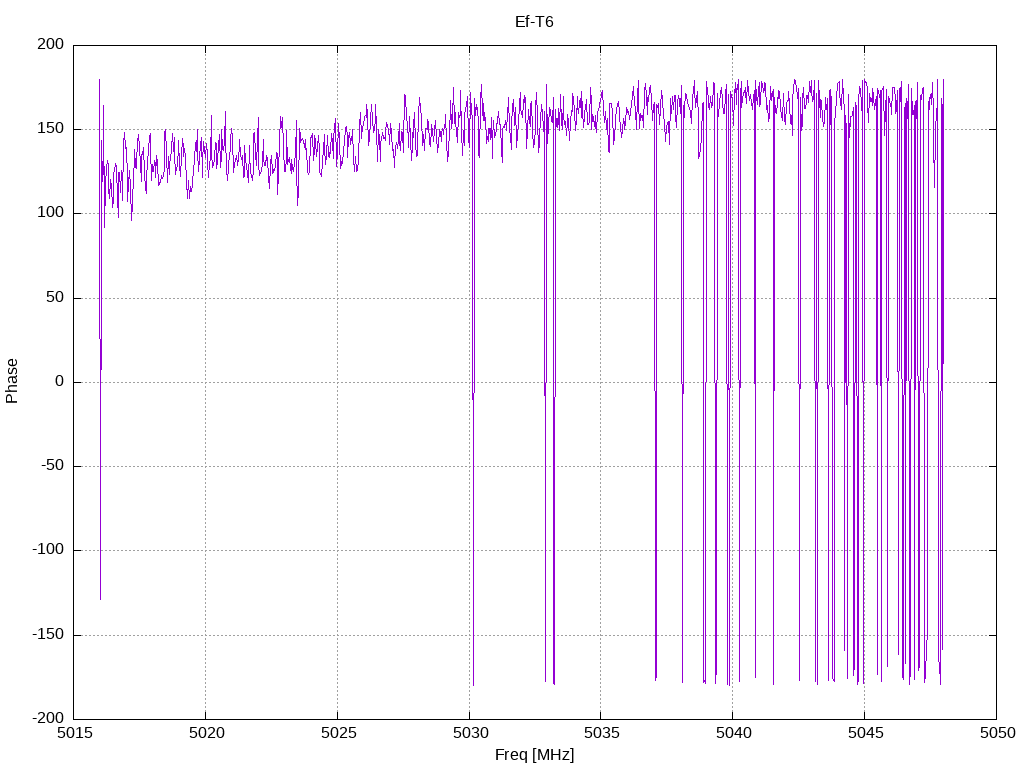Click the y-axis tick label 0
The width and height of the screenshot is (1024, 768).
click(60, 381)
